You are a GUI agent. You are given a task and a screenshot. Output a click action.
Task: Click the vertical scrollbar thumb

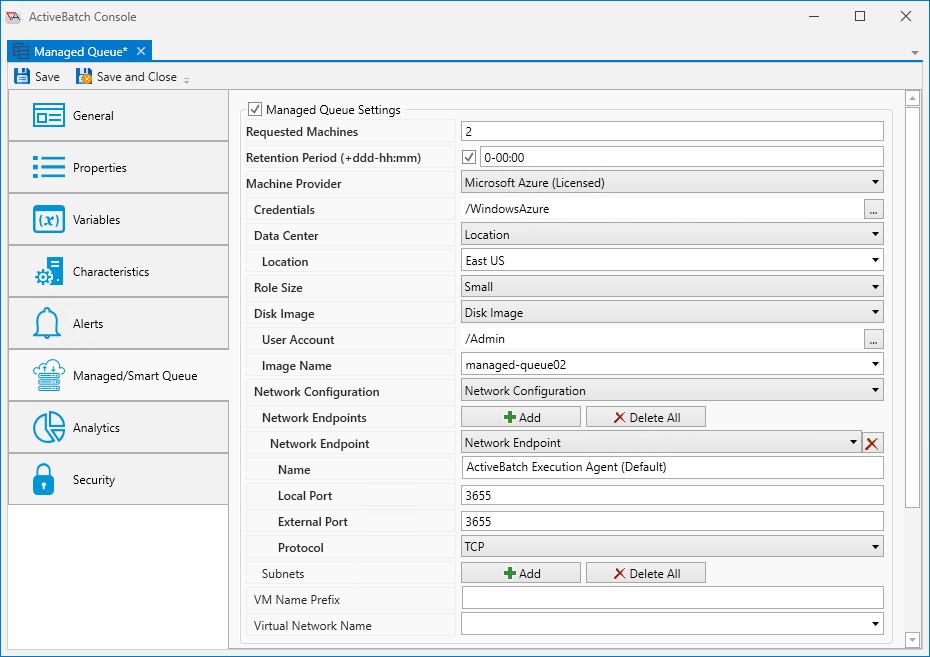[x=912, y=307]
